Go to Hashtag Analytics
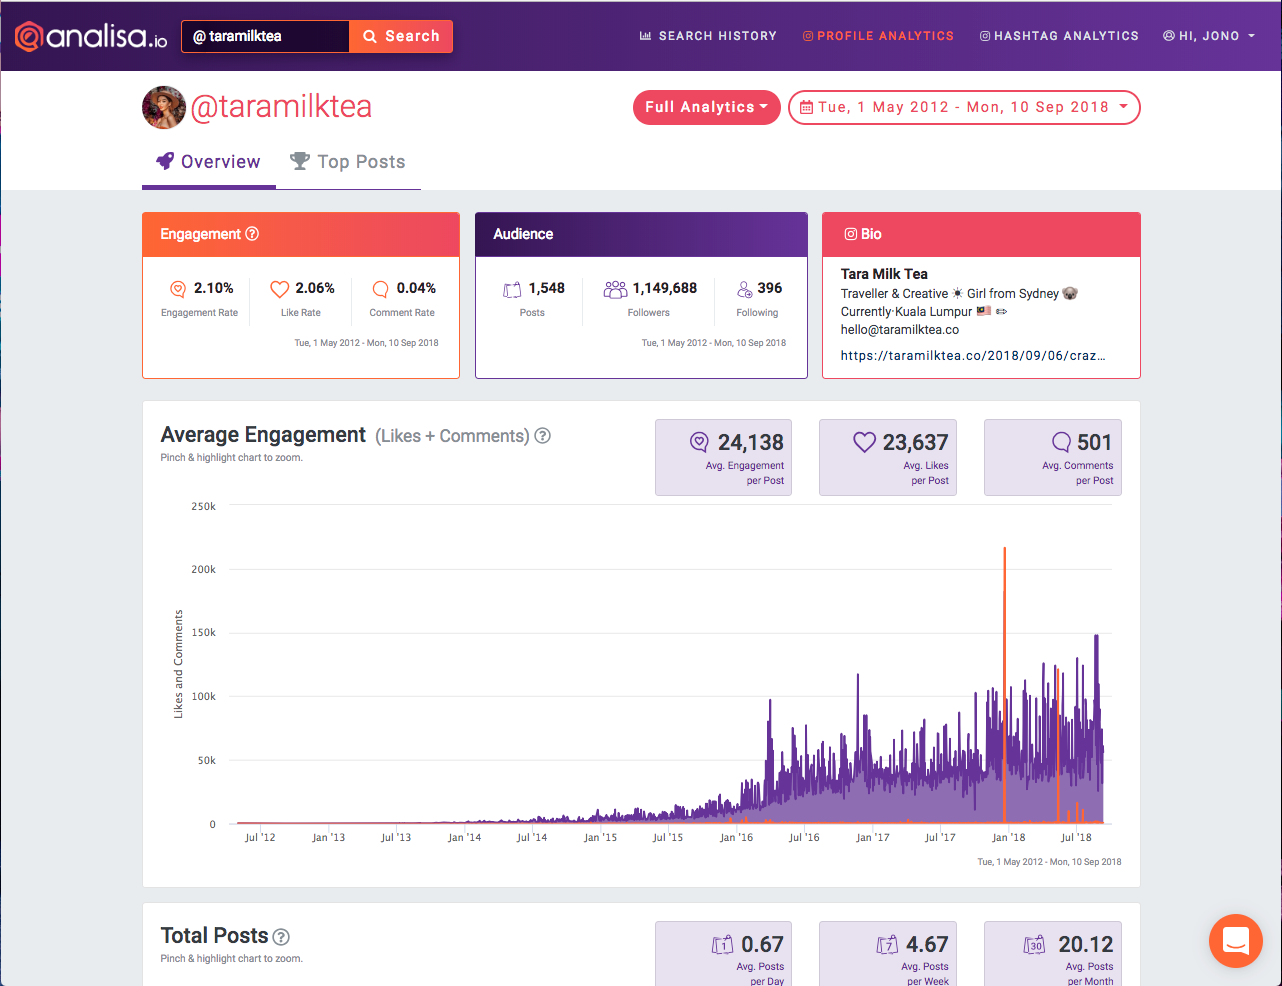Image resolution: width=1282 pixels, height=986 pixels. pos(1060,36)
